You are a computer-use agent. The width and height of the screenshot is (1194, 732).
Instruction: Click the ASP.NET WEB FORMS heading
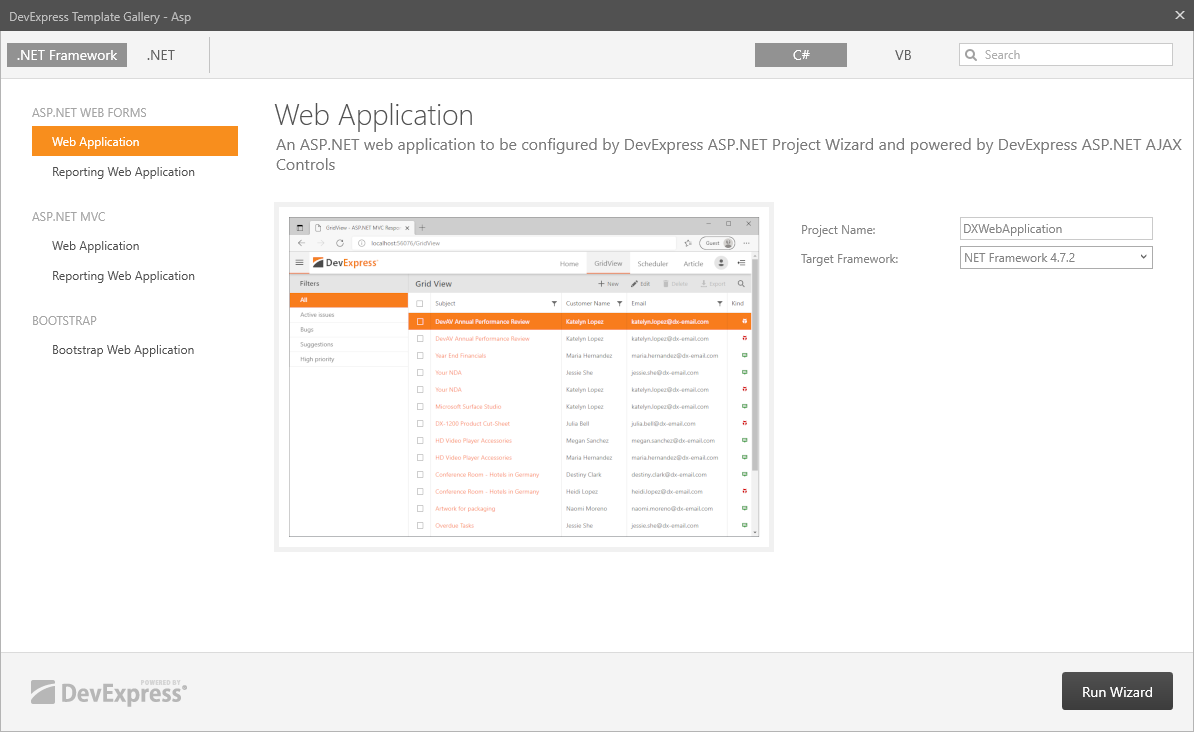tap(89, 113)
